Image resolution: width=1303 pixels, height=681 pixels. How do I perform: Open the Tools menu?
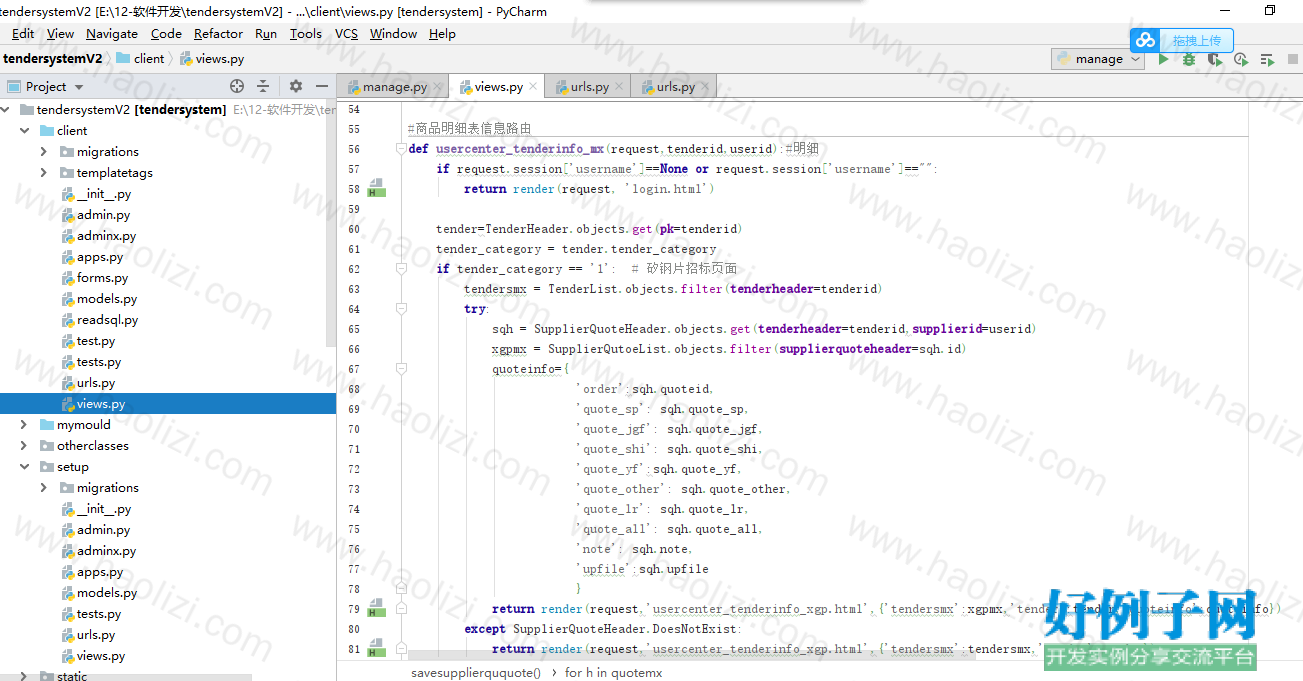306,33
